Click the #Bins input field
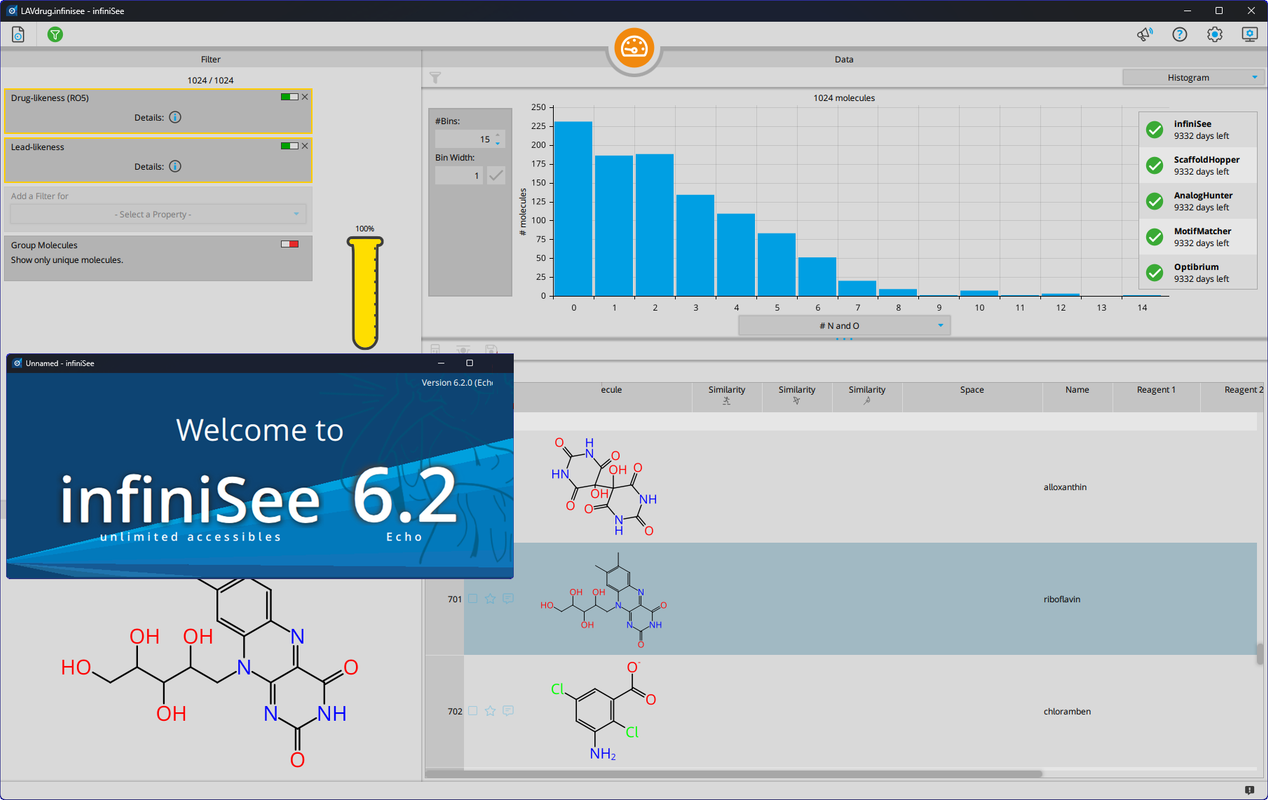The image size is (1268, 800). (464, 139)
